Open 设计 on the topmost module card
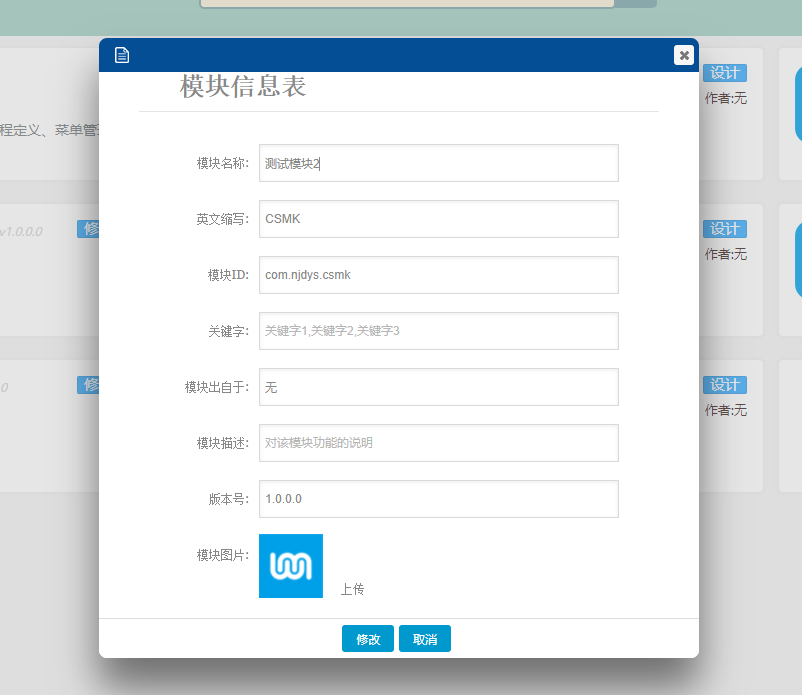 [x=725, y=73]
